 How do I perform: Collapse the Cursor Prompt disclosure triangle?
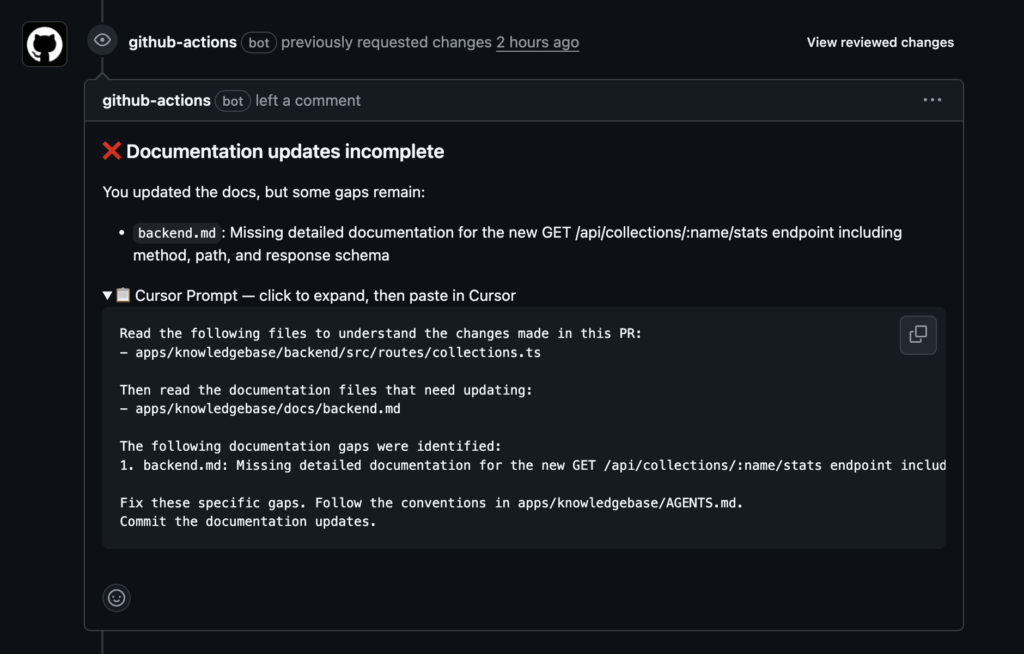tap(108, 296)
